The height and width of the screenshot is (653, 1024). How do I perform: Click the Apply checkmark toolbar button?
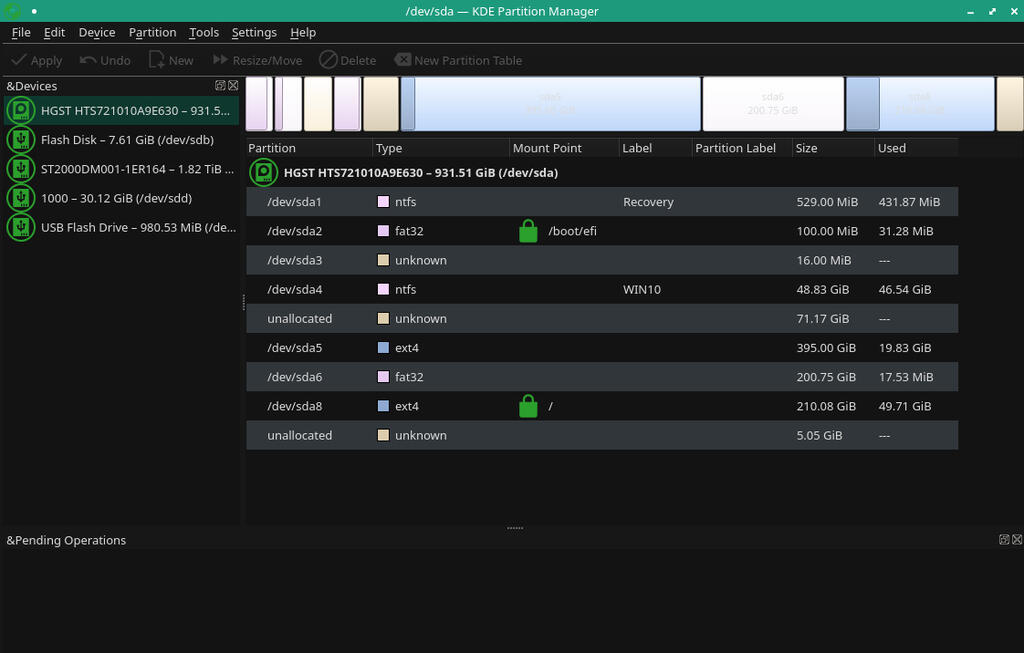pyautogui.click(x=37, y=61)
